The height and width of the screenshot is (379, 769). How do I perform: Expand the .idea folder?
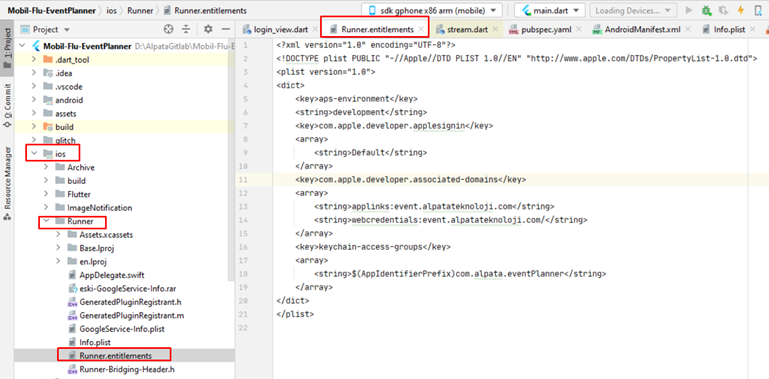tap(34, 73)
